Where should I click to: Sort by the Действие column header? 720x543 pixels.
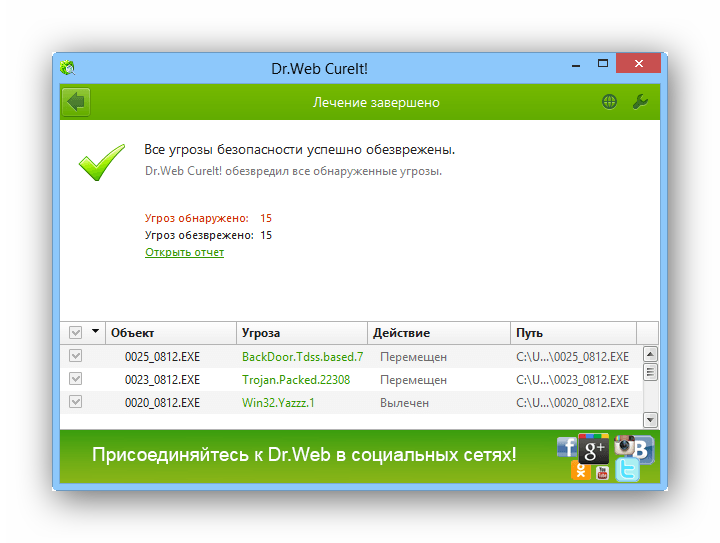point(439,333)
